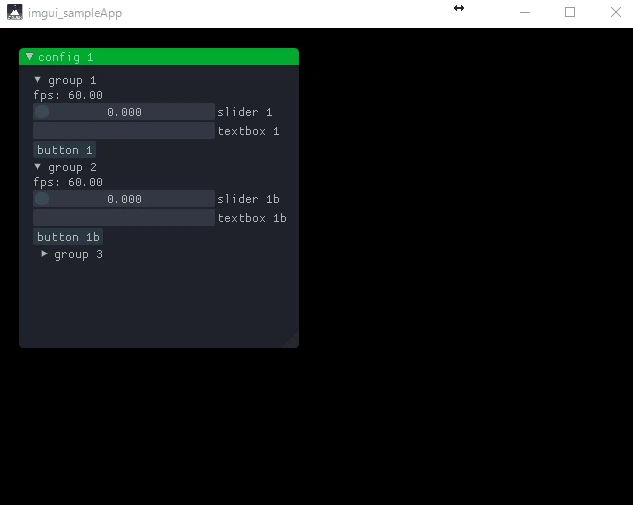Screen dimensions: 633x505
Task: Click the config 1 resize grip corner
Action: coord(292,341)
